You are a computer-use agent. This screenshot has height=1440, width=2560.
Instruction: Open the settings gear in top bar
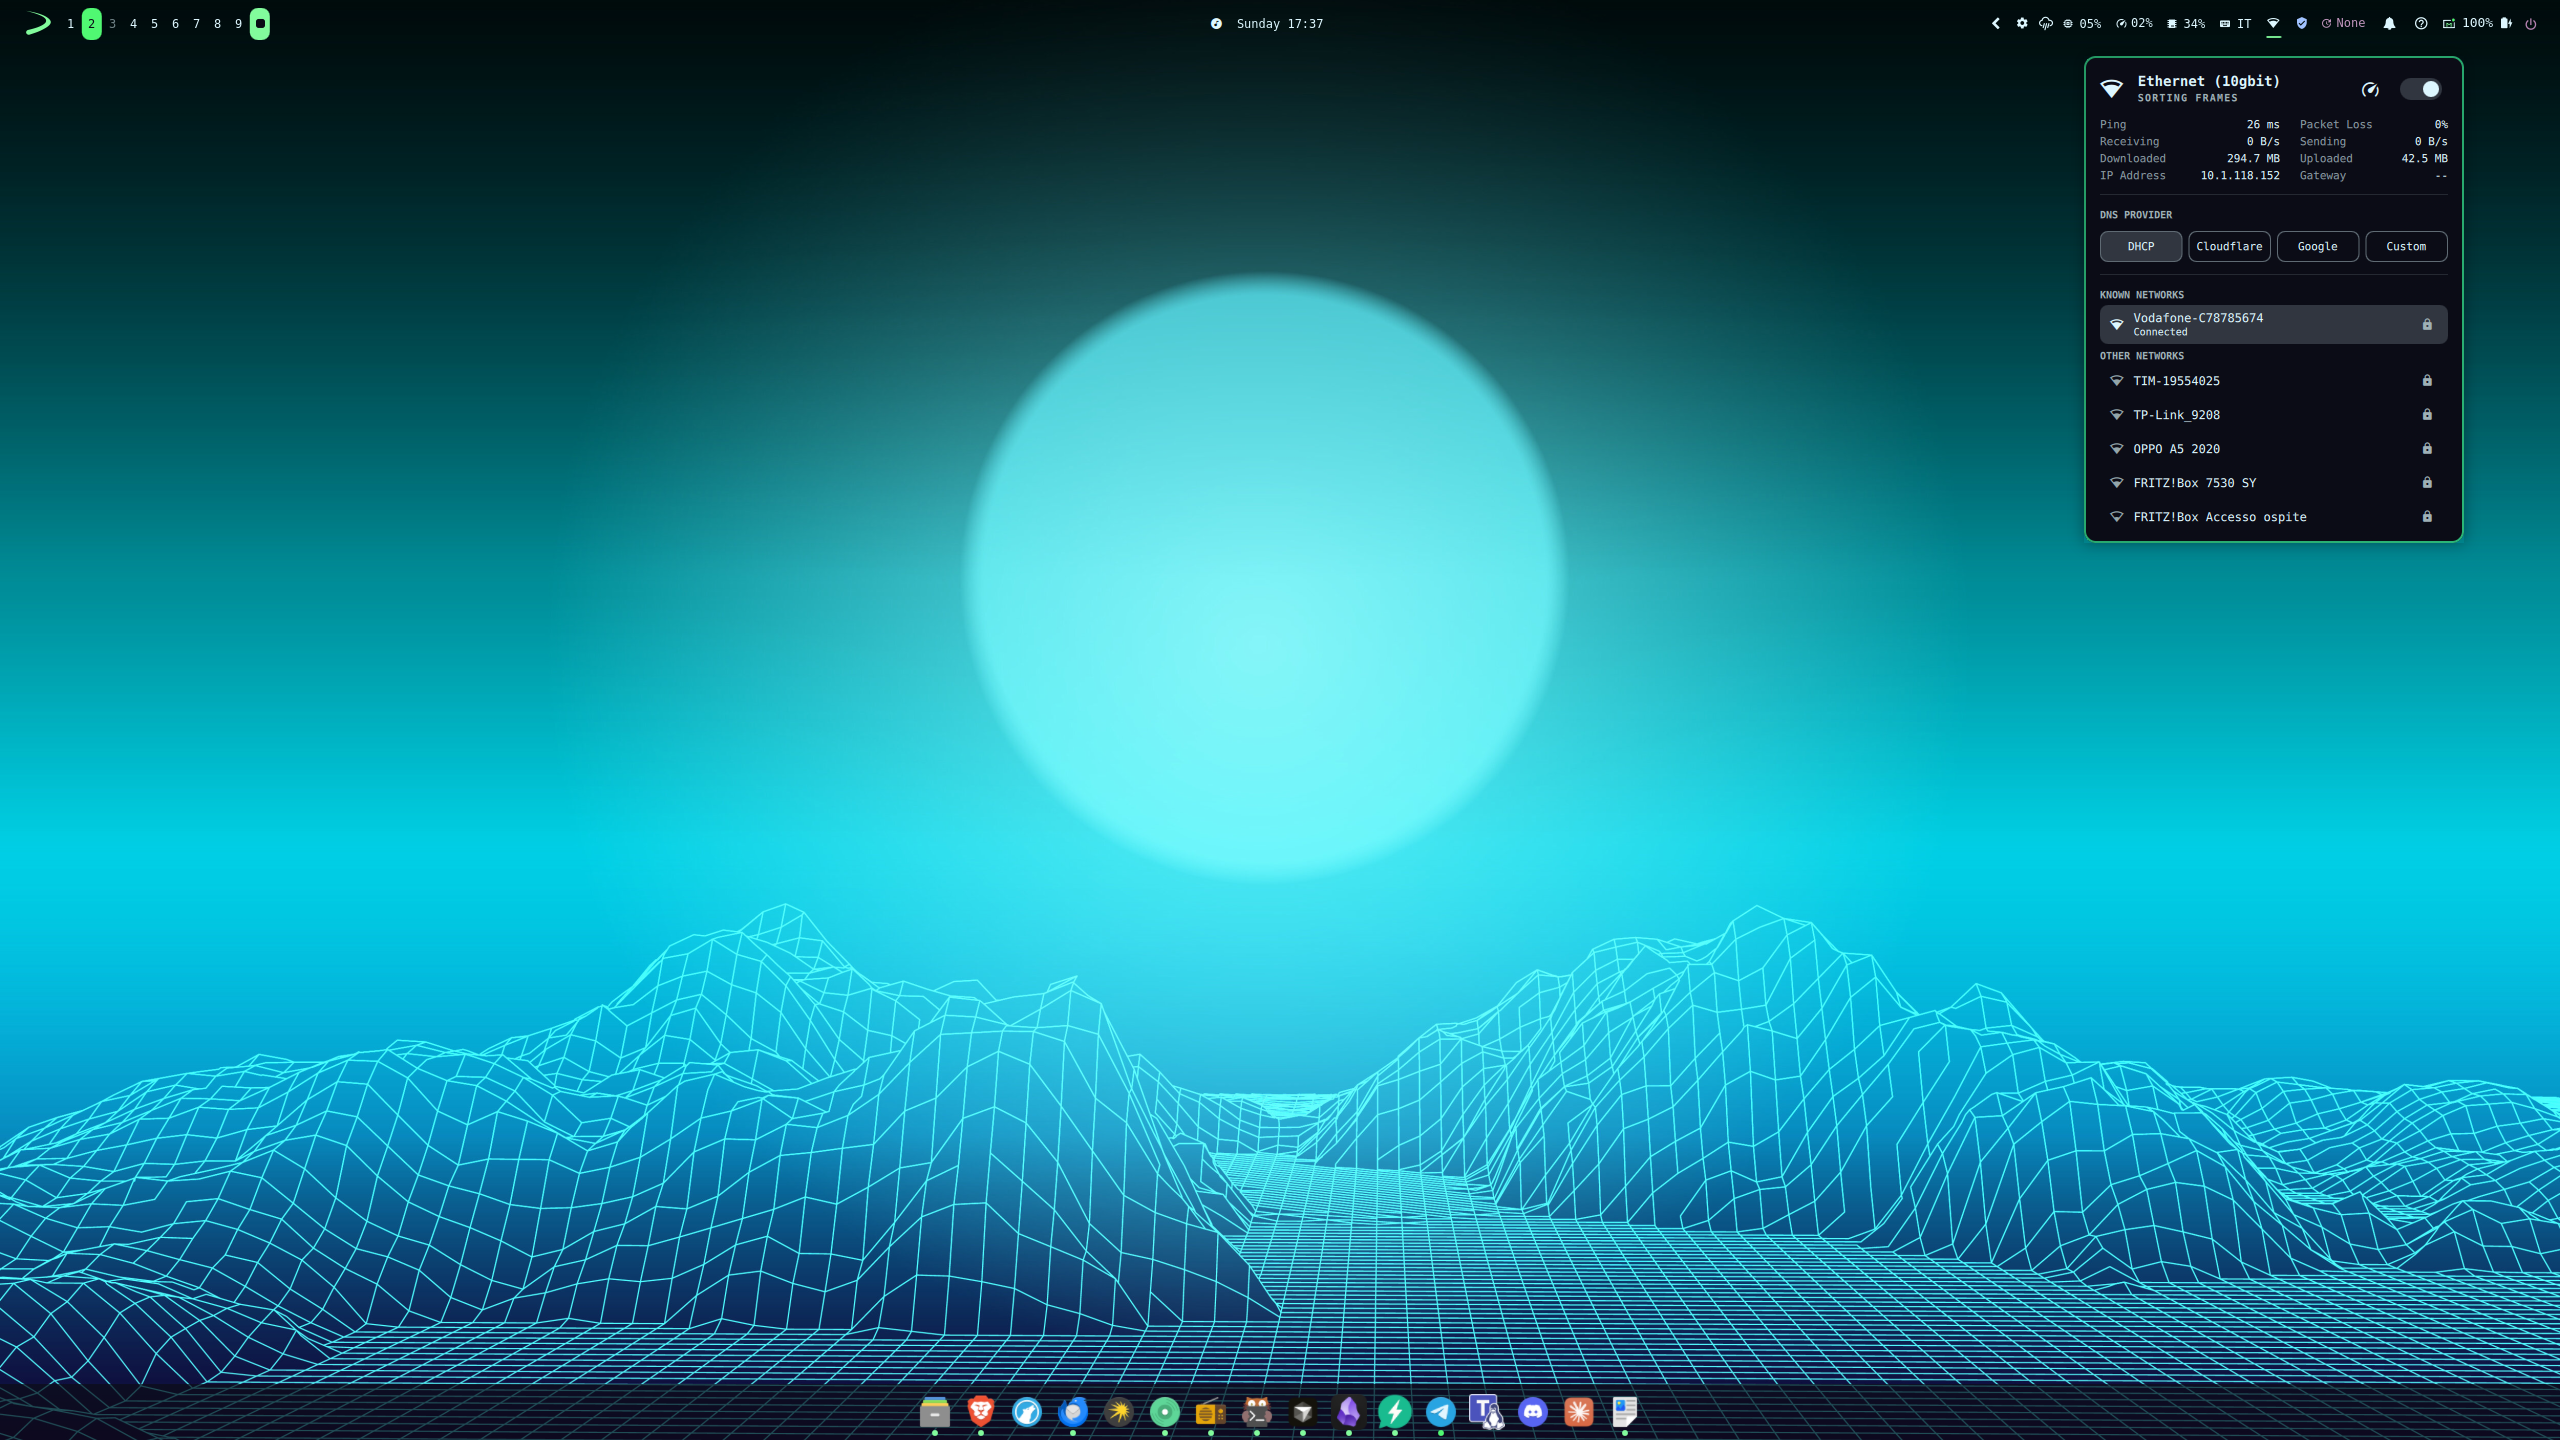(2022, 23)
